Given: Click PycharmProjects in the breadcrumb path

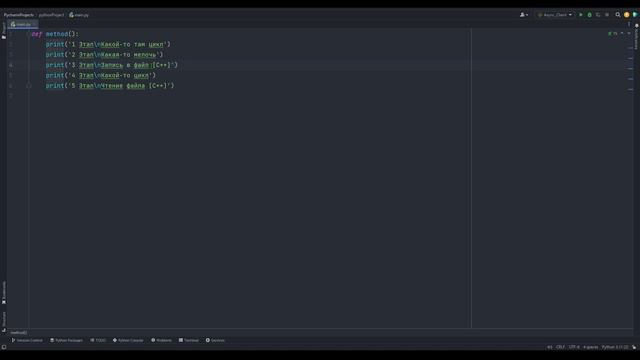Looking at the screenshot, I should [x=19, y=15].
